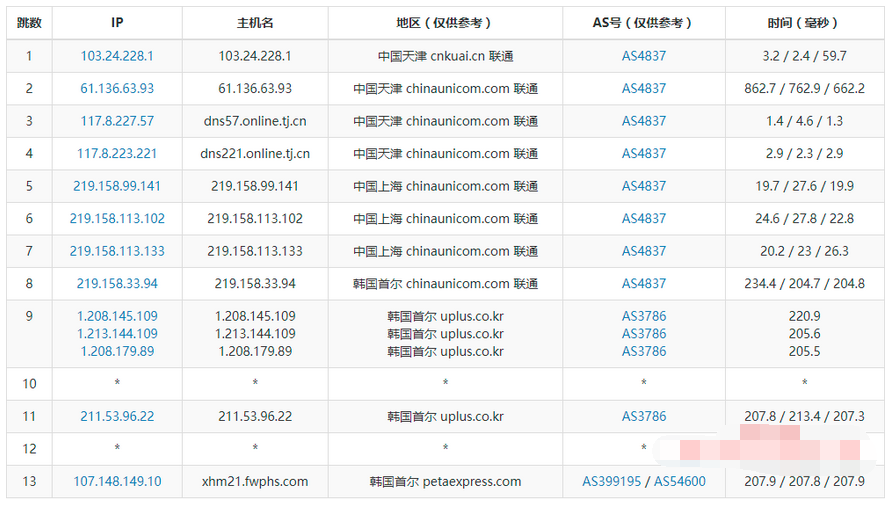The height and width of the screenshot is (507, 894).
Task: Open IP link 103.24.228.1
Action: click(x=117, y=56)
